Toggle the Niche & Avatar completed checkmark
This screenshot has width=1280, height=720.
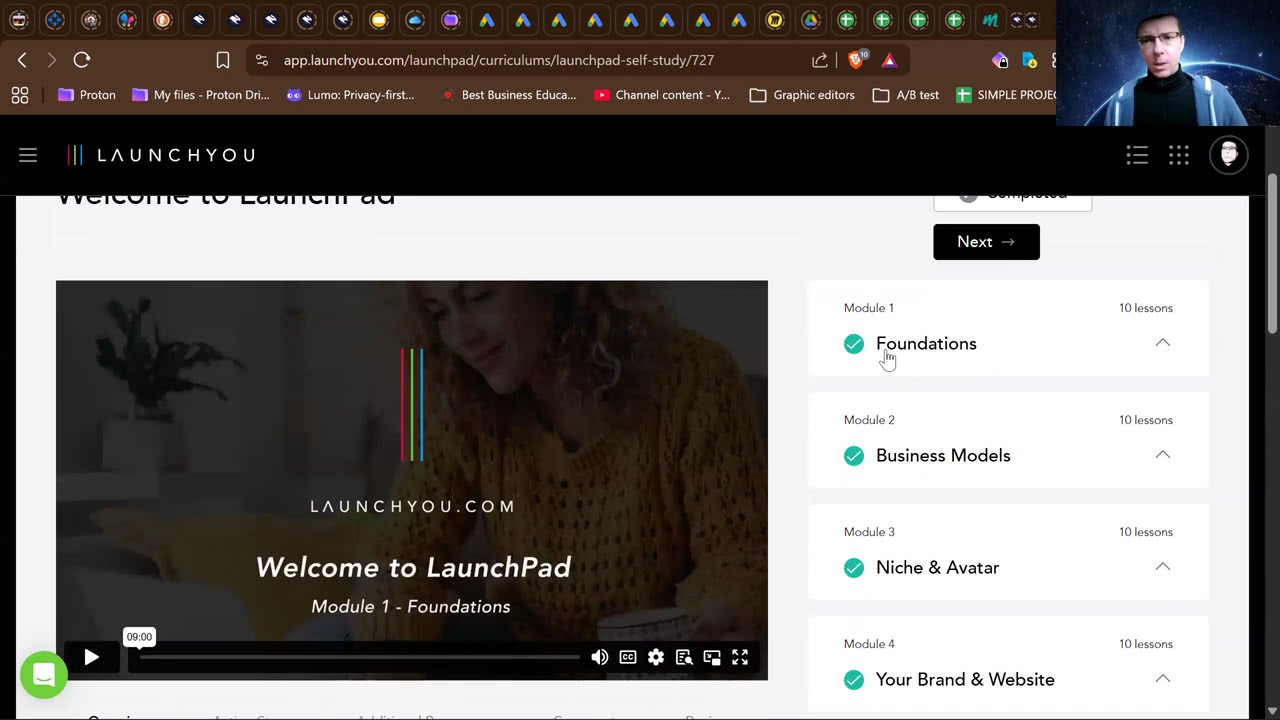coord(854,568)
